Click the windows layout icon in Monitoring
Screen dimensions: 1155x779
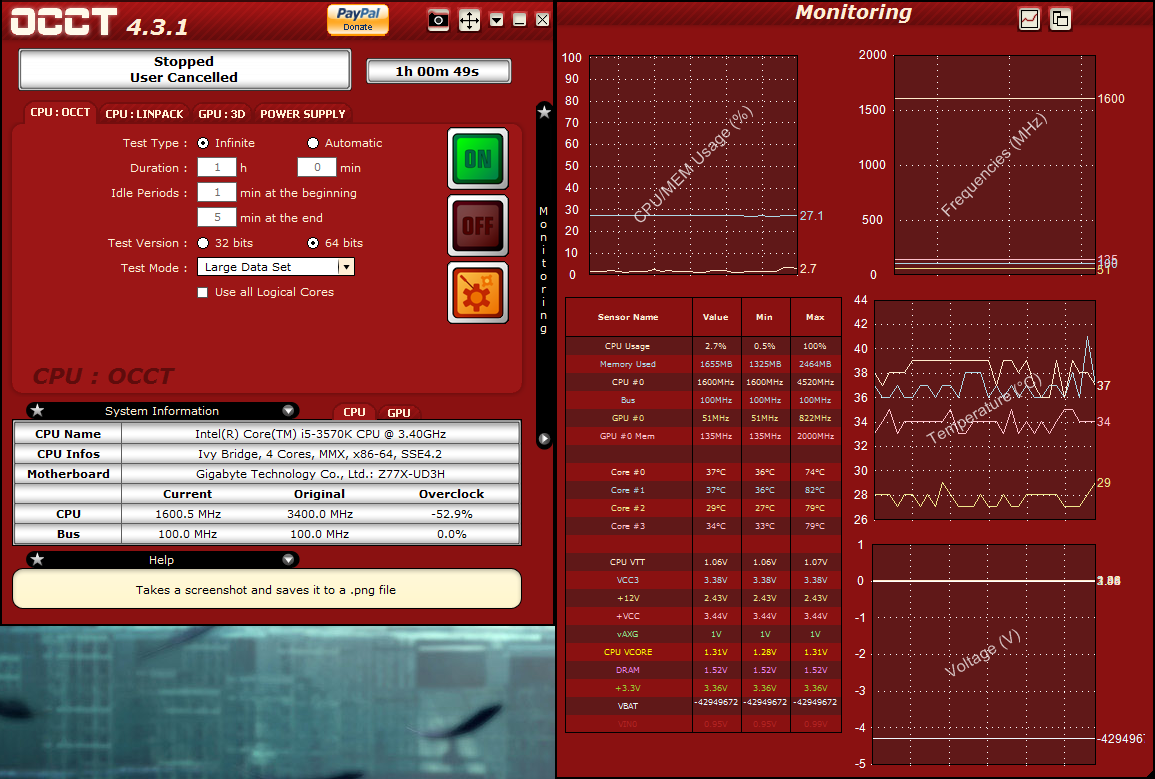tap(1060, 19)
